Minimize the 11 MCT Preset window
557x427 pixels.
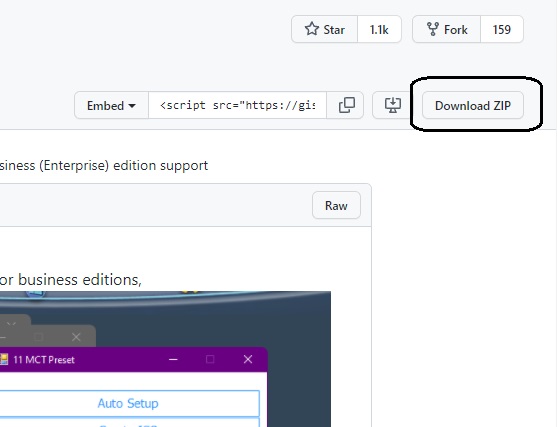coord(173,360)
